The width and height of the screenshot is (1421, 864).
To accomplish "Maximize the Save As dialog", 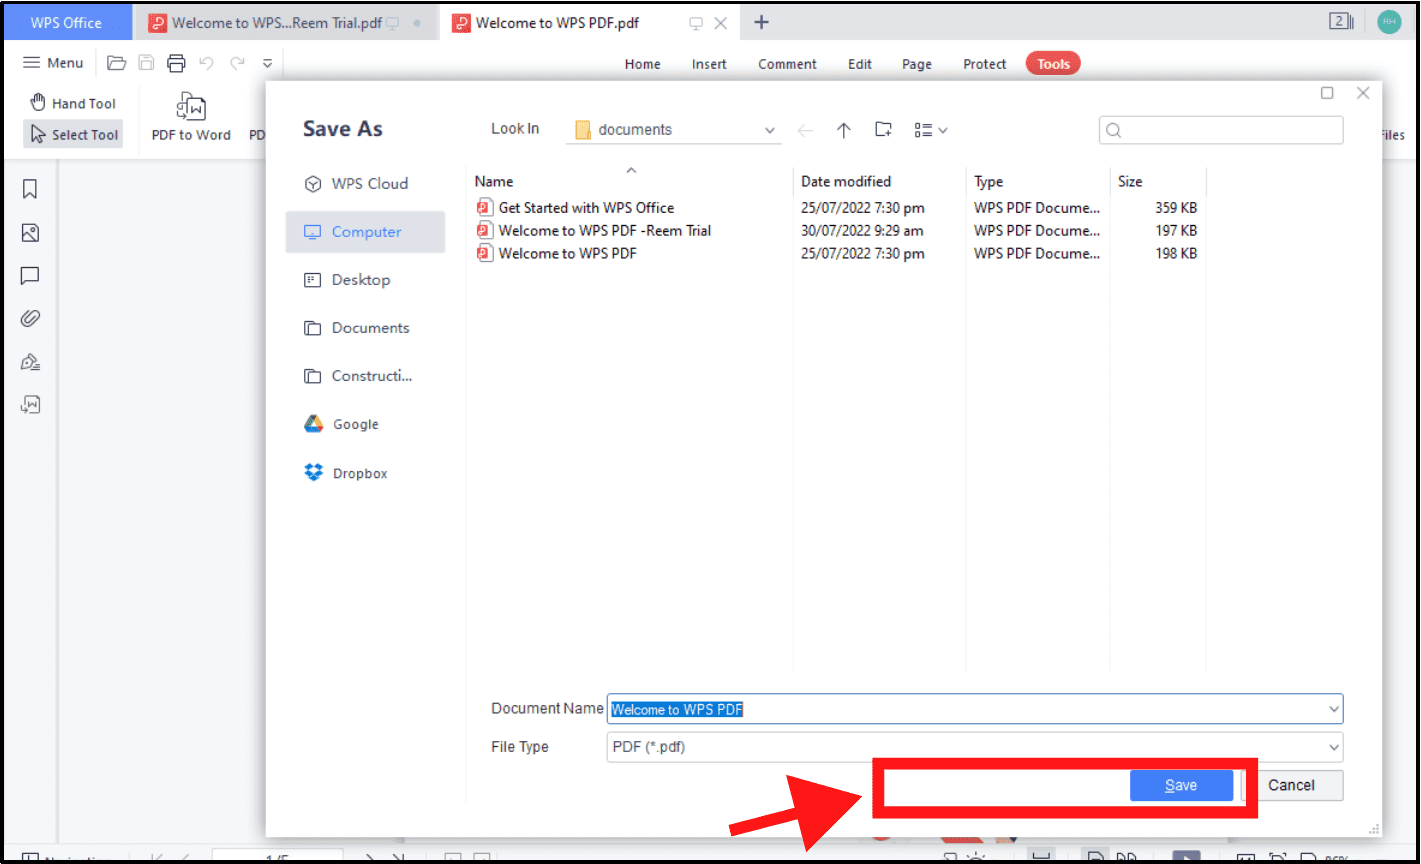I will point(1327,93).
